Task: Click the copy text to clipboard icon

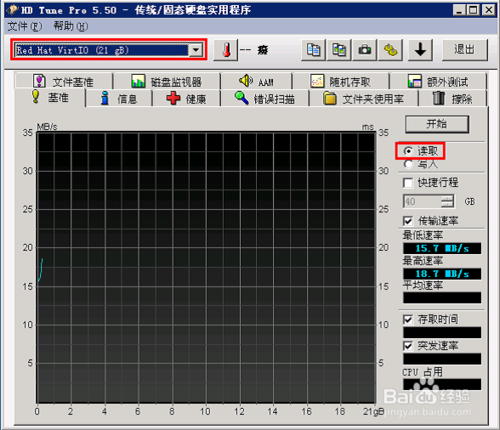Action: coord(313,50)
